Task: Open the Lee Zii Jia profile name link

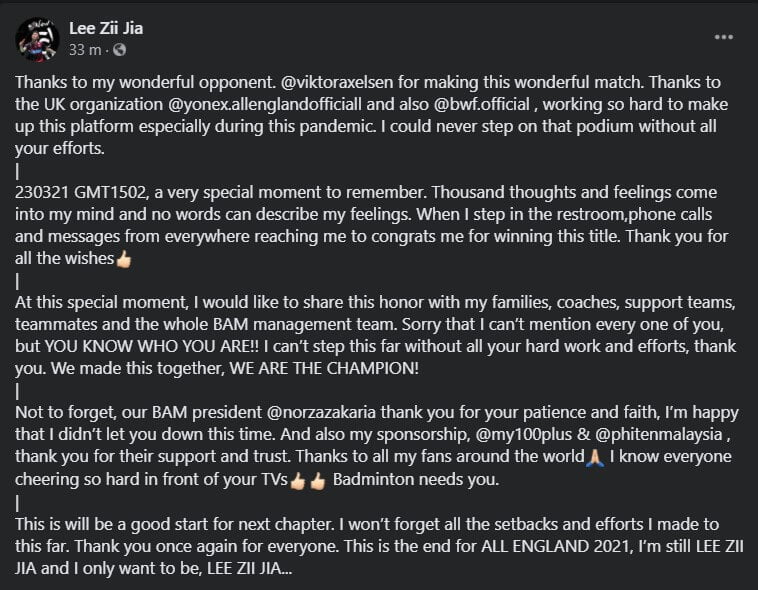Action: tap(106, 28)
